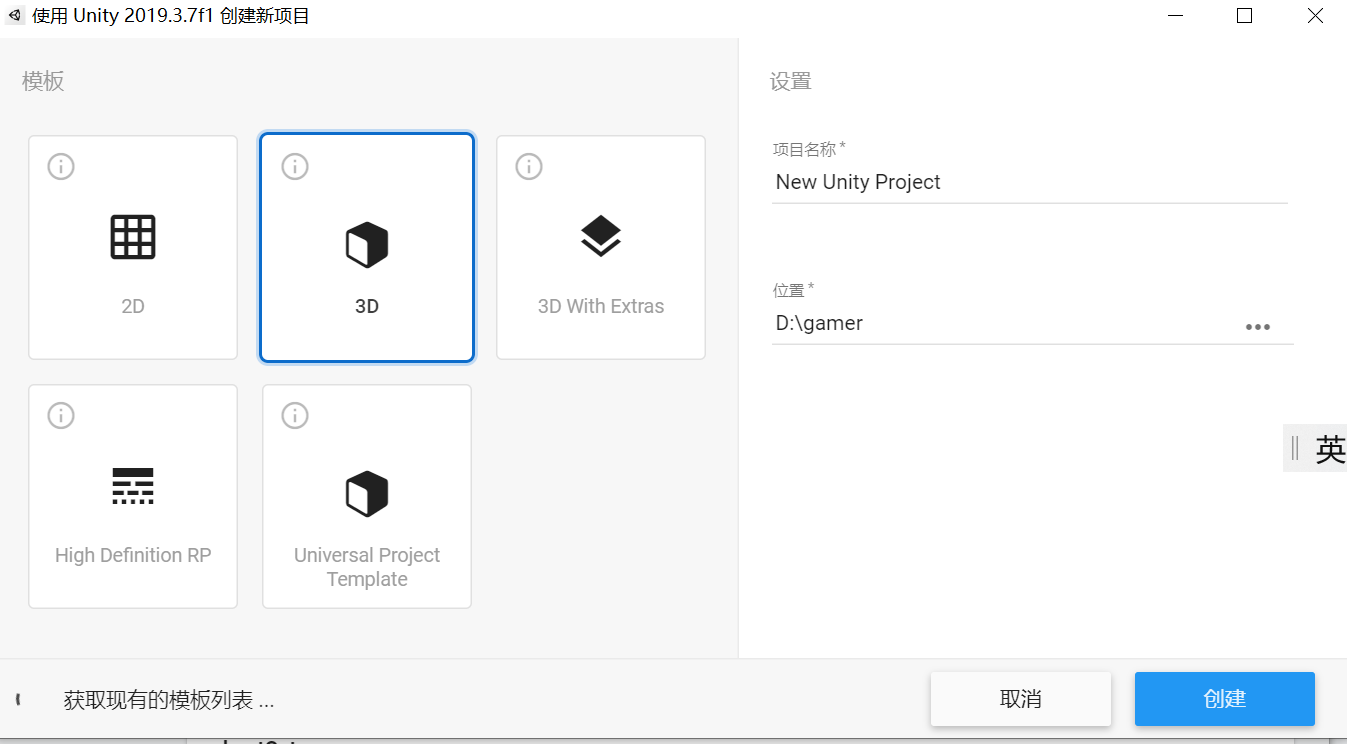This screenshot has height=744, width=1347.
Task: Click the IME toolbar drag handle
Action: (x=1295, y=448)
